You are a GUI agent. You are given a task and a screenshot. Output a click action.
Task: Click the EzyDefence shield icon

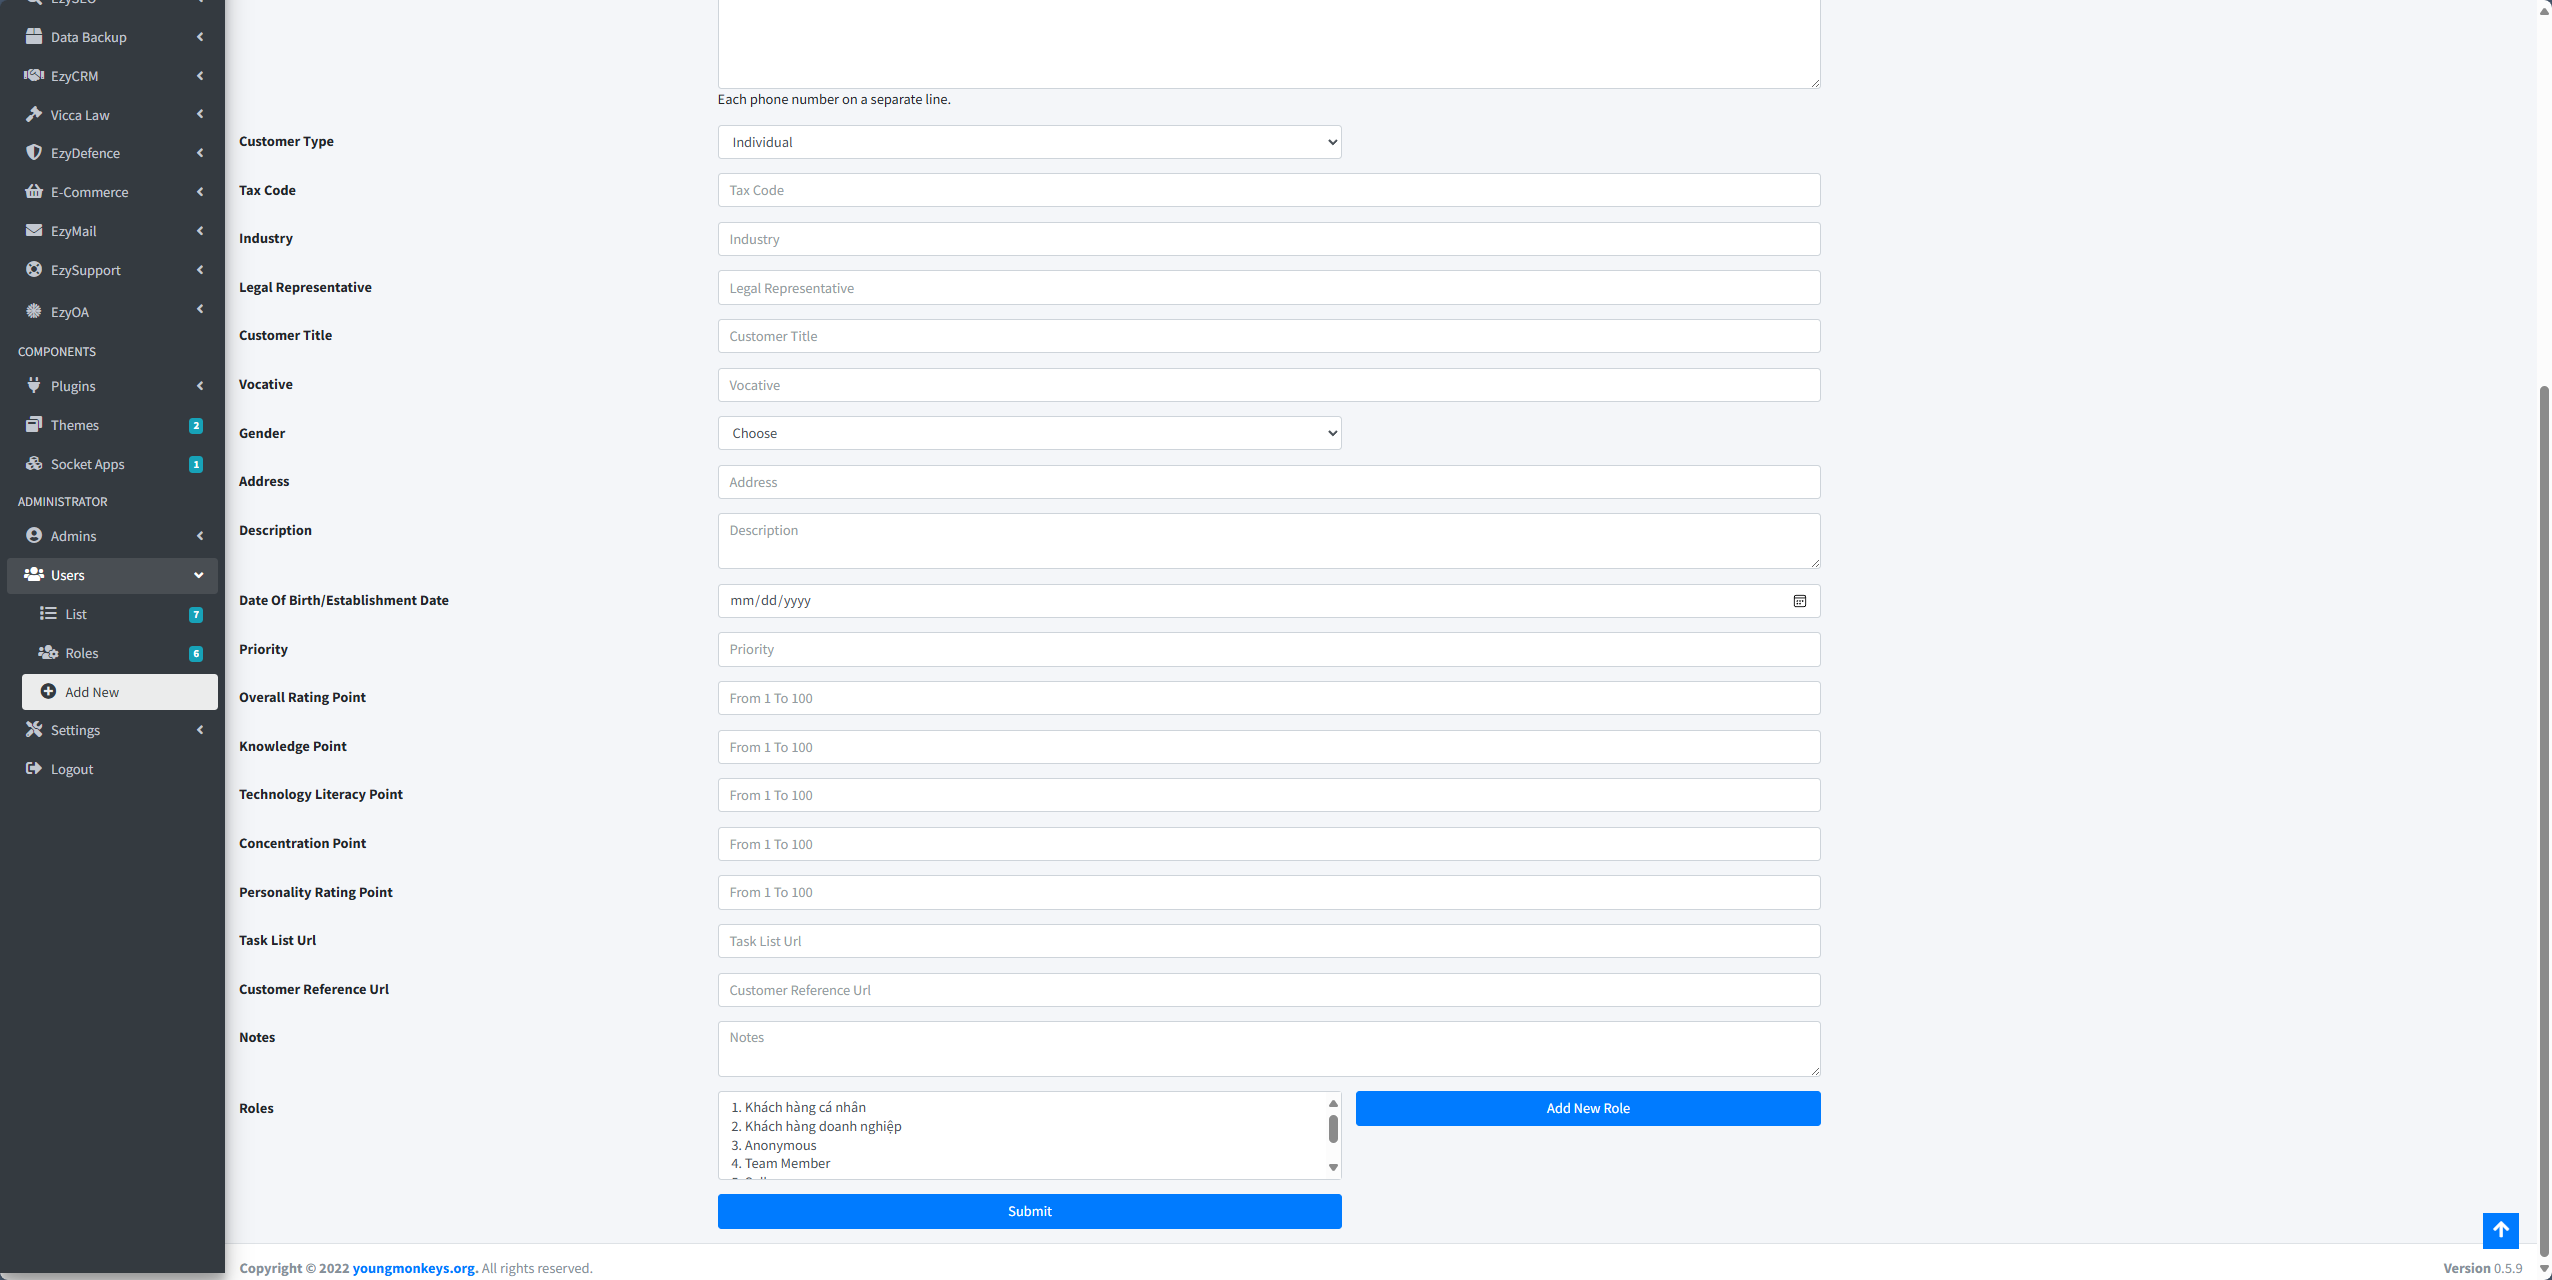(x=34, y=152)
